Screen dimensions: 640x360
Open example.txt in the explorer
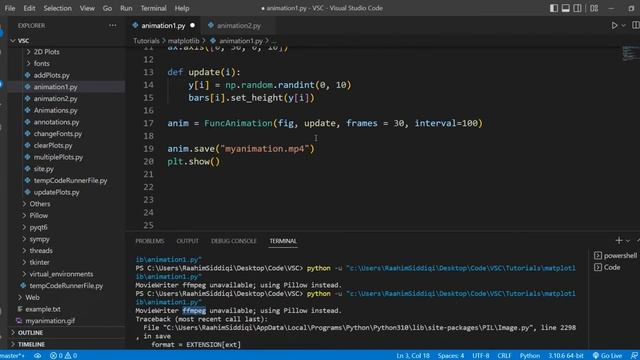click(x=43, y=309)
